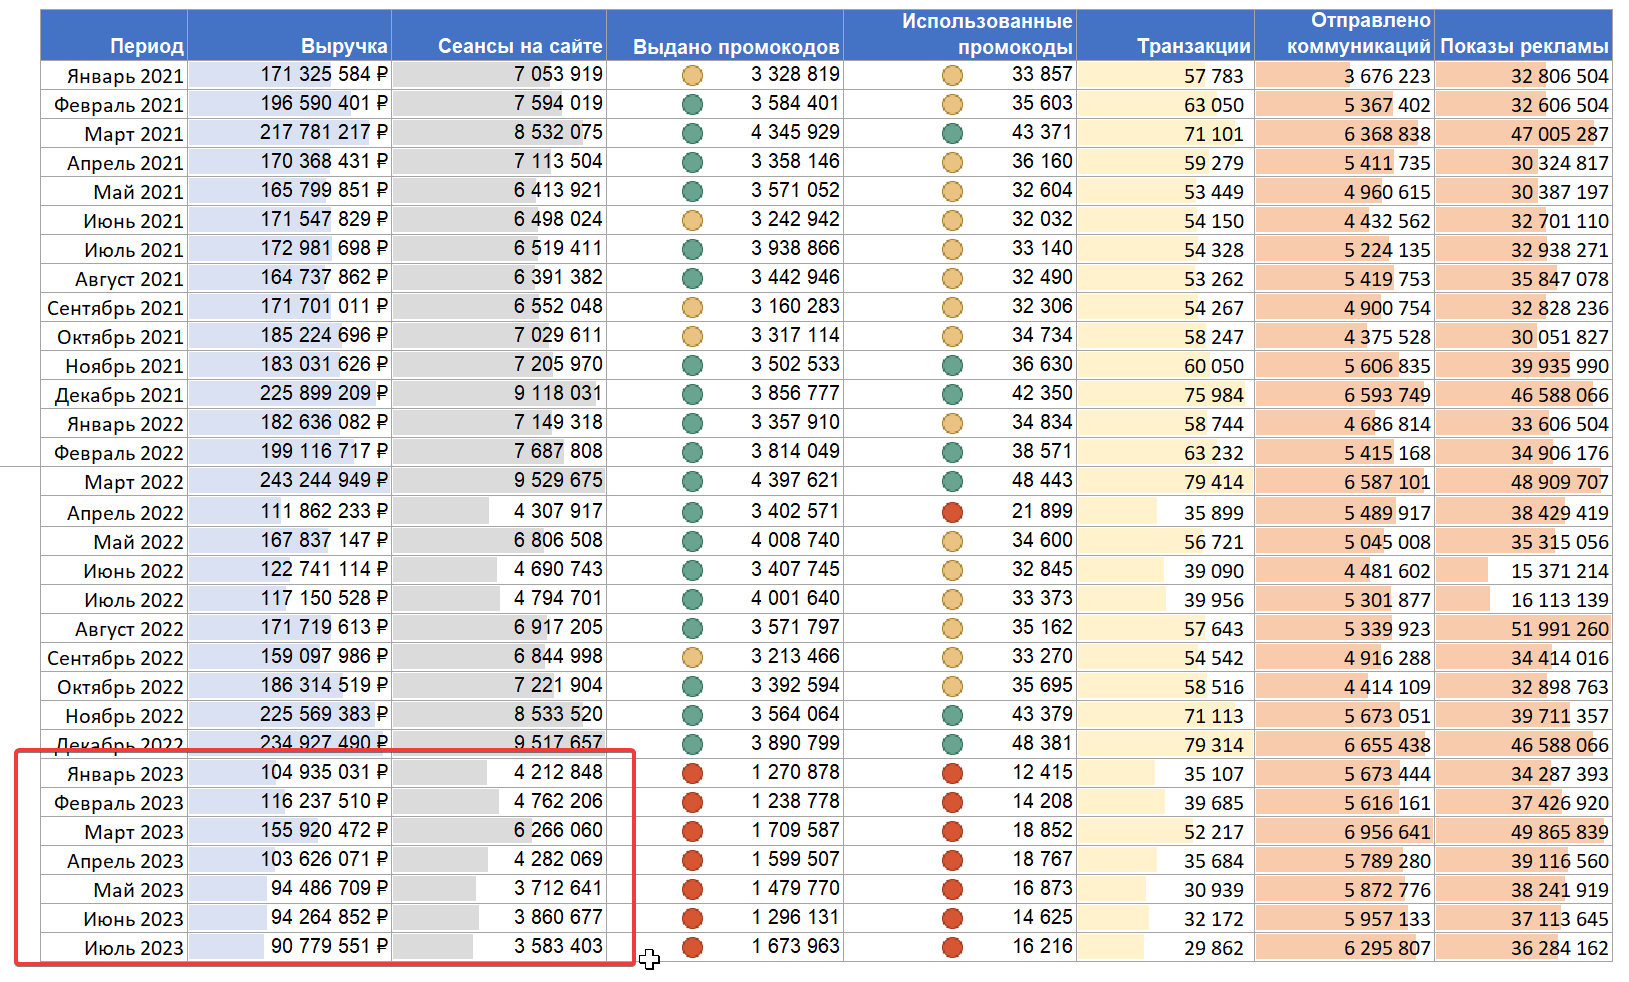Click the Ноябрь 2022 period cell

tap(114, 716)
